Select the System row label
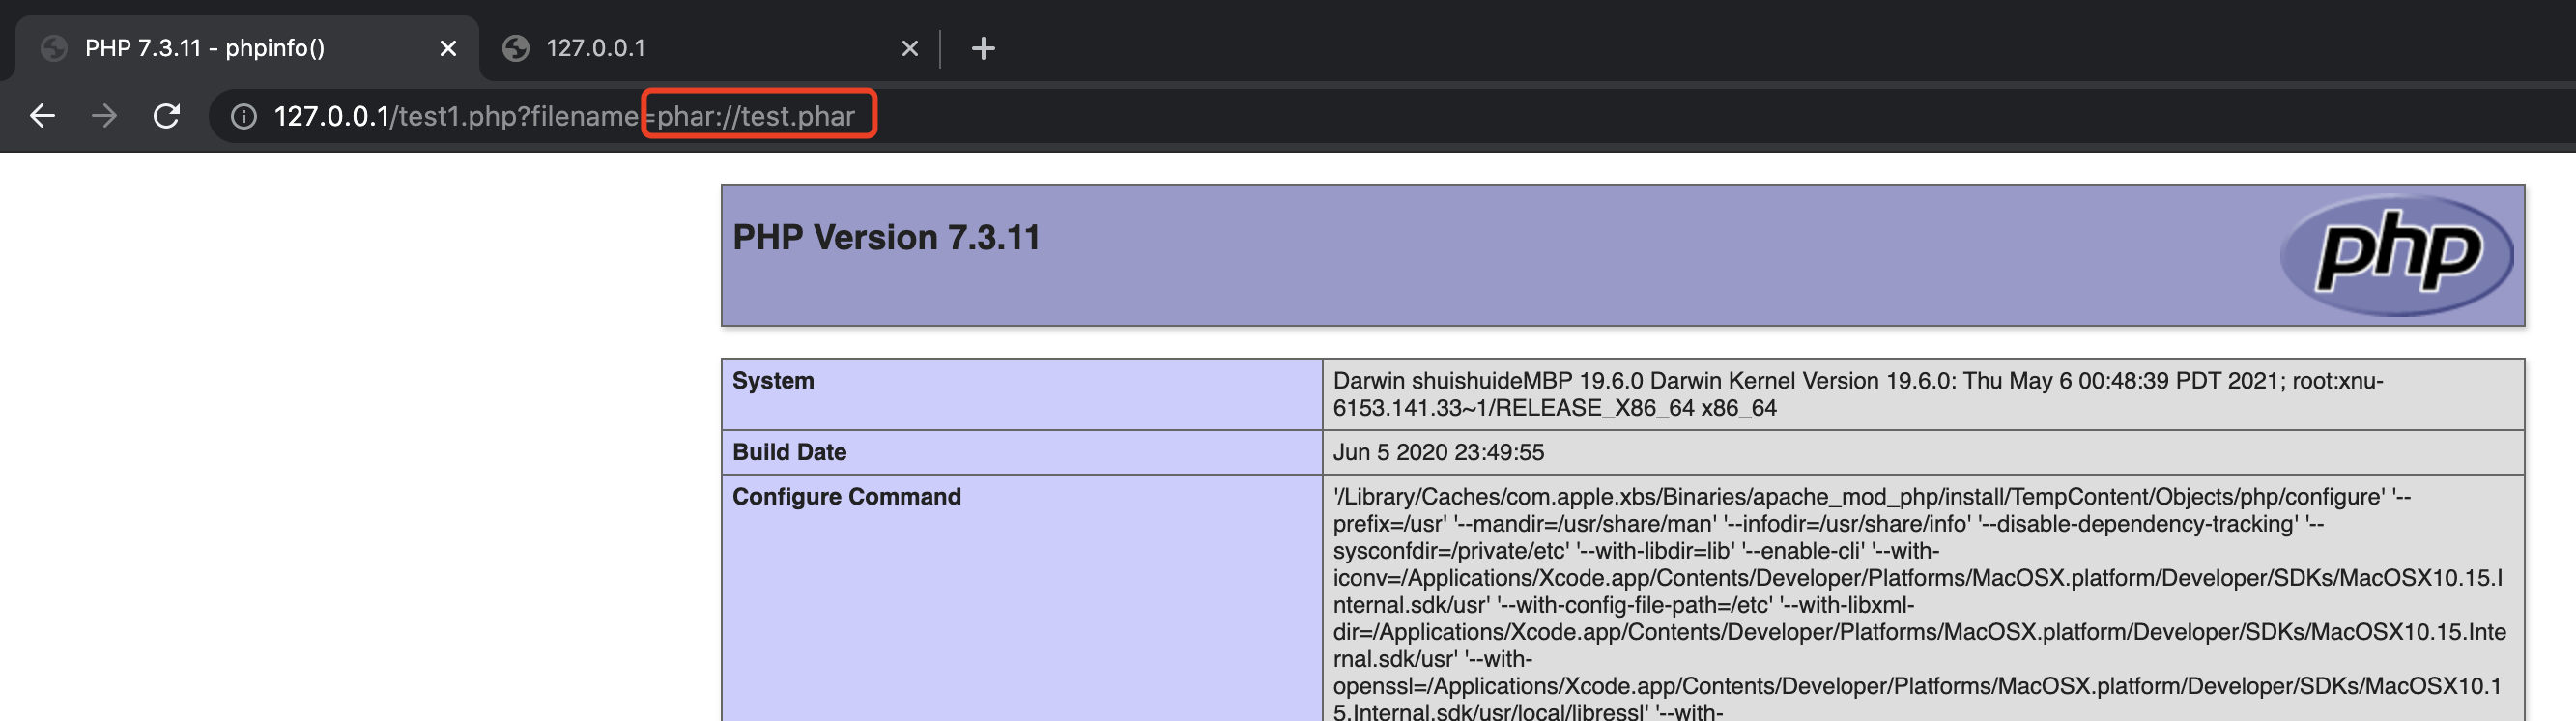 point(773,381)
